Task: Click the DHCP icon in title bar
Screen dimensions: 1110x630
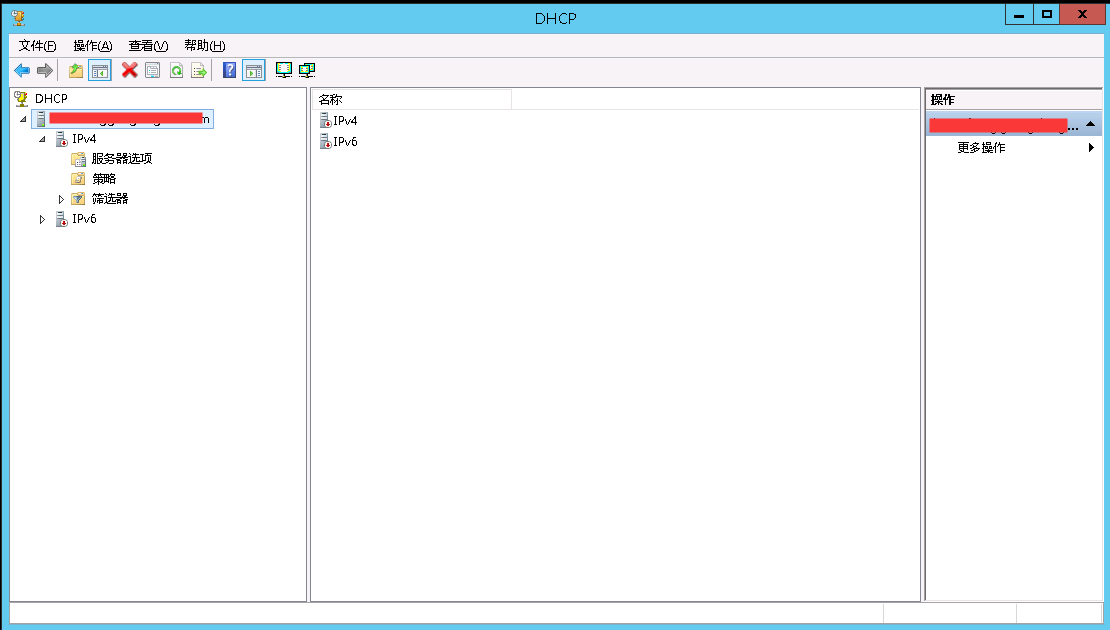Action: [x=18, y=17]
